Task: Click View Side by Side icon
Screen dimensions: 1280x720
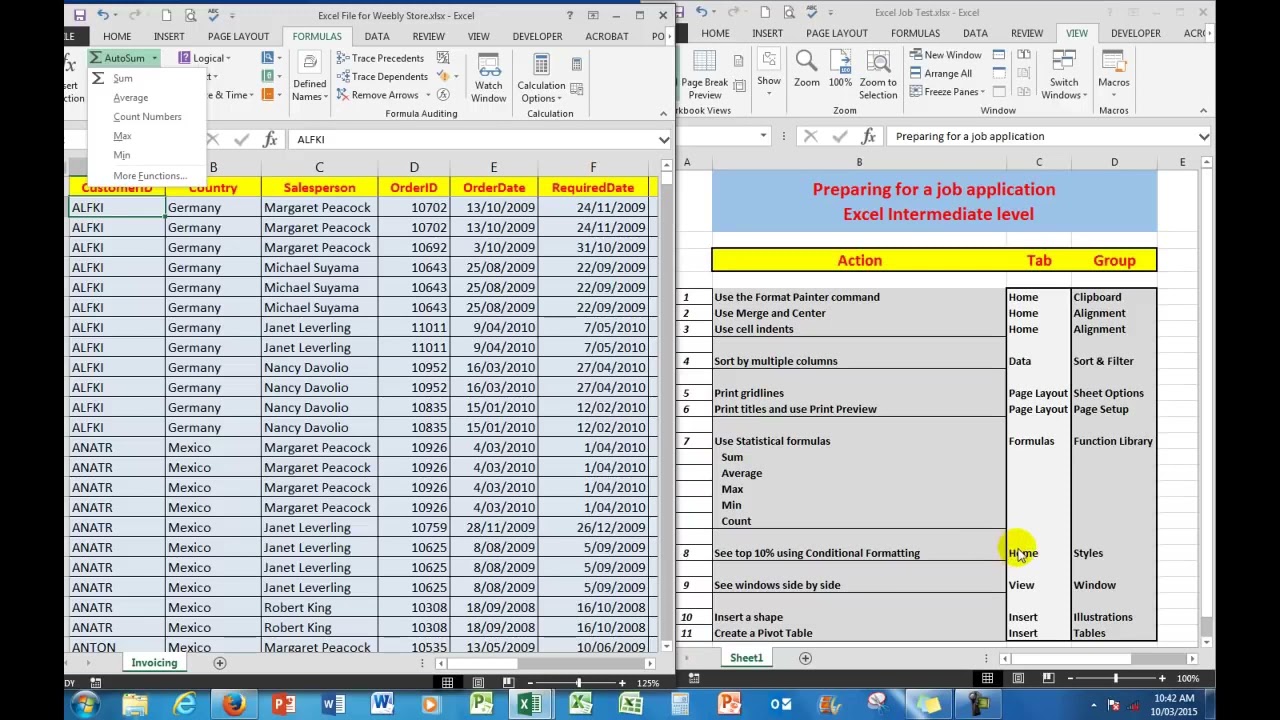Action: pos(1026,55)
